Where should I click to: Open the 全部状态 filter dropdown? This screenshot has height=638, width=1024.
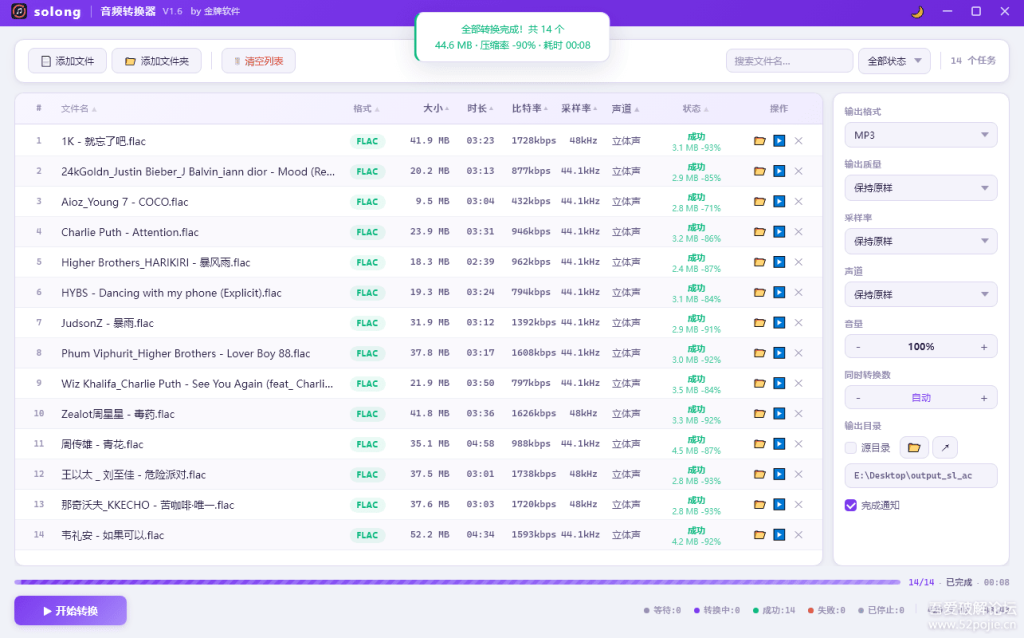point(893,60)
